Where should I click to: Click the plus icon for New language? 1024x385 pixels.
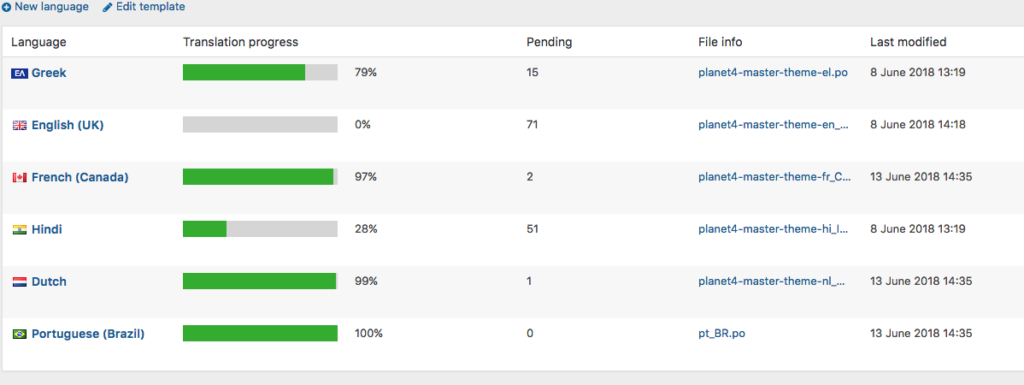[x=5, y=7]
